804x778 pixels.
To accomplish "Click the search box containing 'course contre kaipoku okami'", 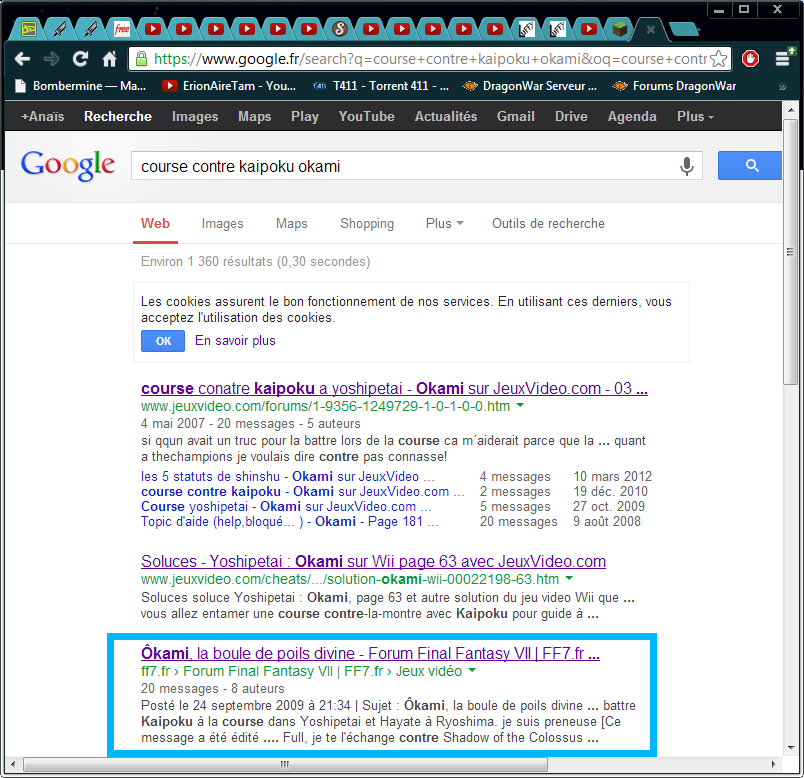I will pyautogui.click(x=416, y=166).
